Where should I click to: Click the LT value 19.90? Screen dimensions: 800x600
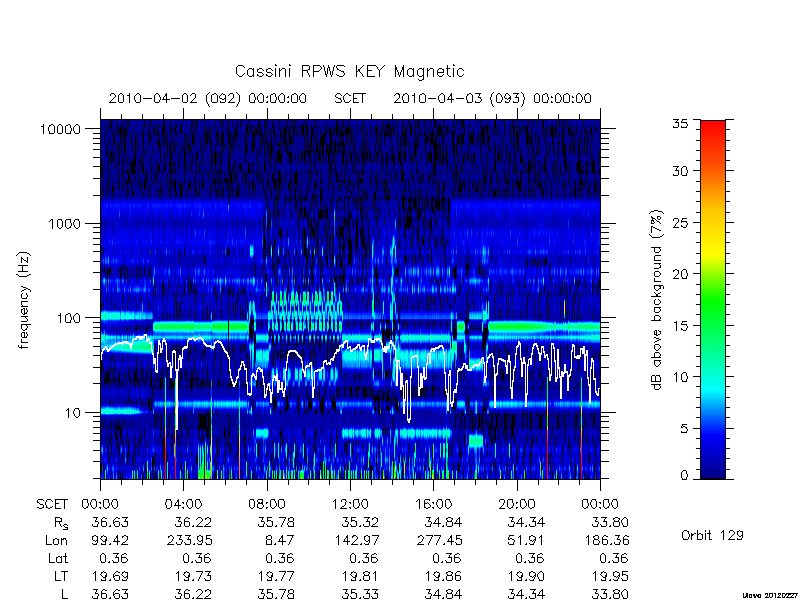527,576
